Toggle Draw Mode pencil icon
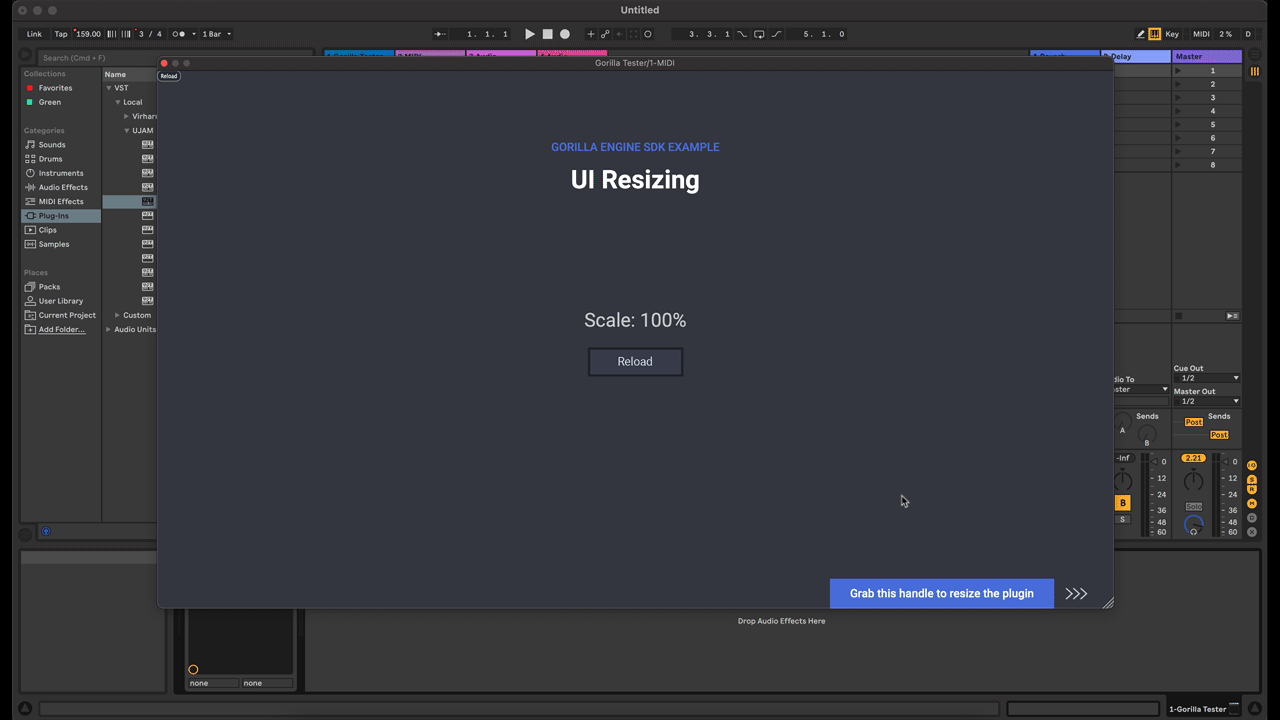 [x=1141, y=34]
